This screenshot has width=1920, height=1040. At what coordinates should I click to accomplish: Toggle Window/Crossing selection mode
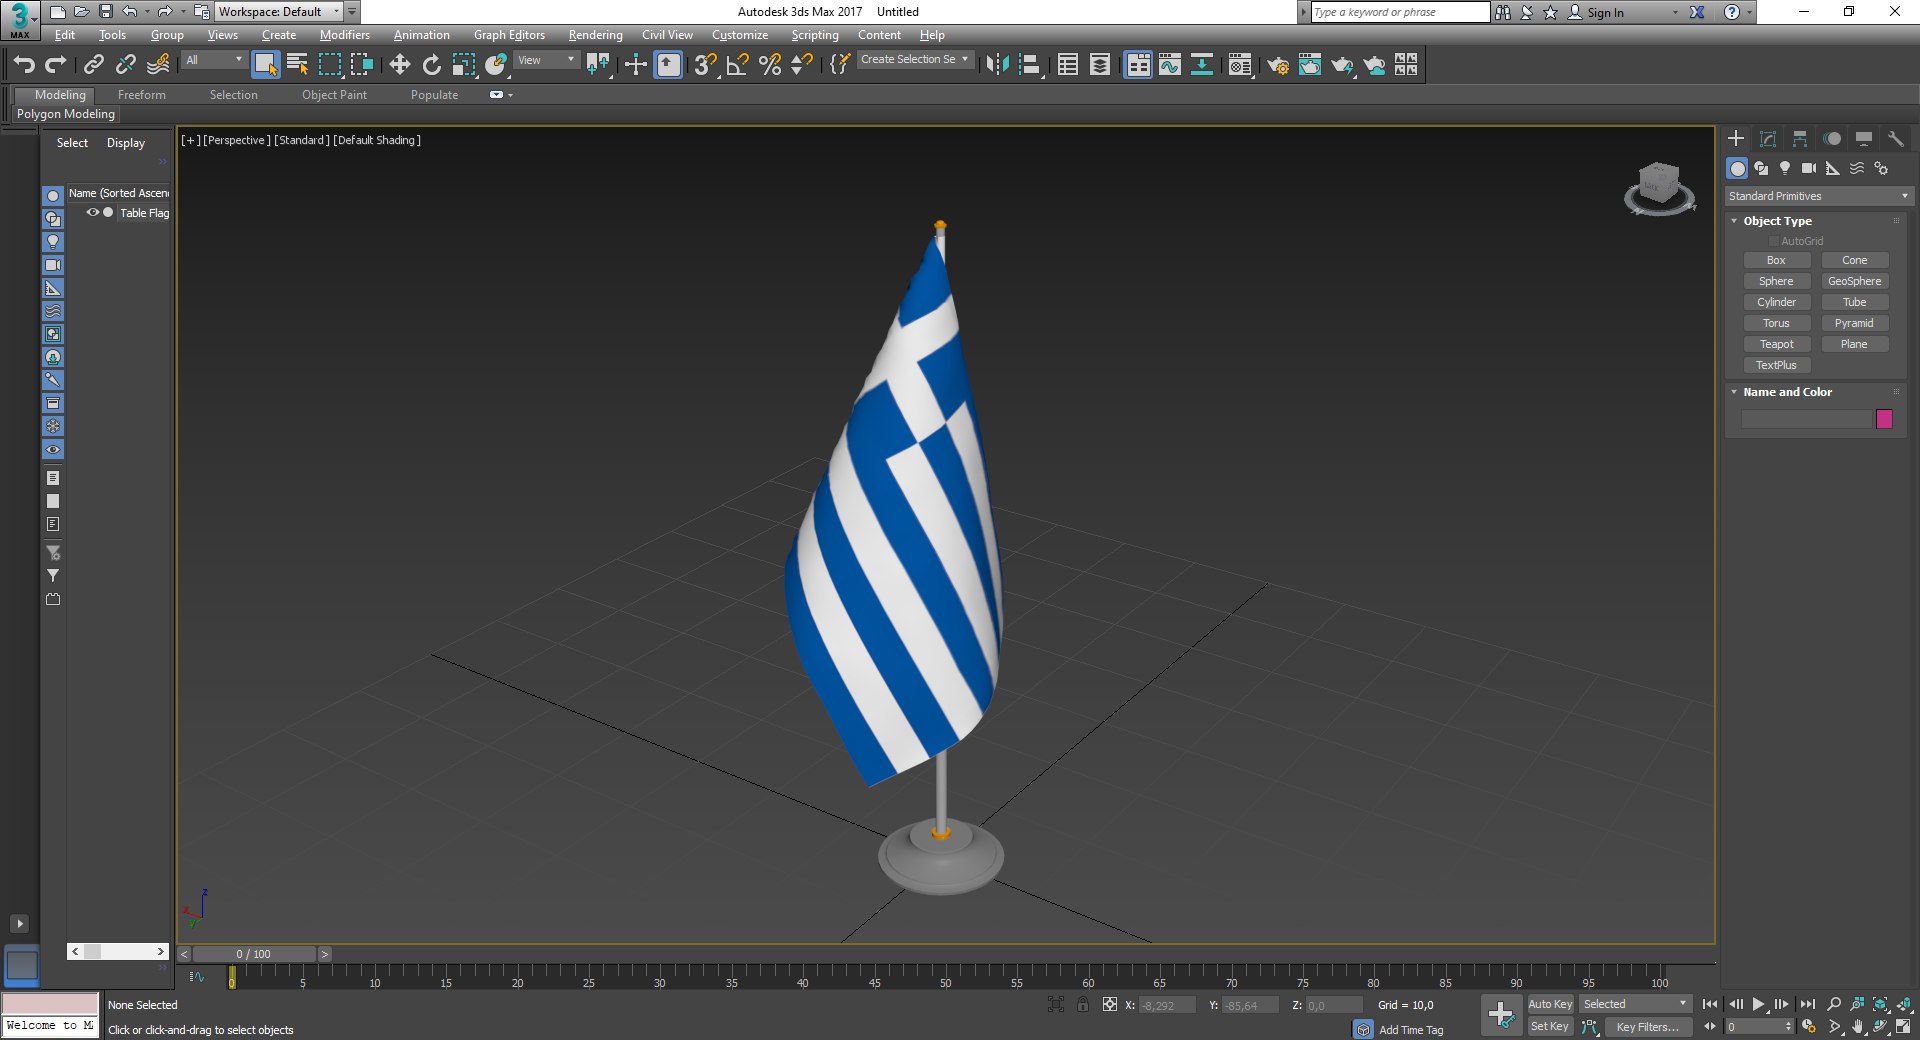tap(361, 65)
